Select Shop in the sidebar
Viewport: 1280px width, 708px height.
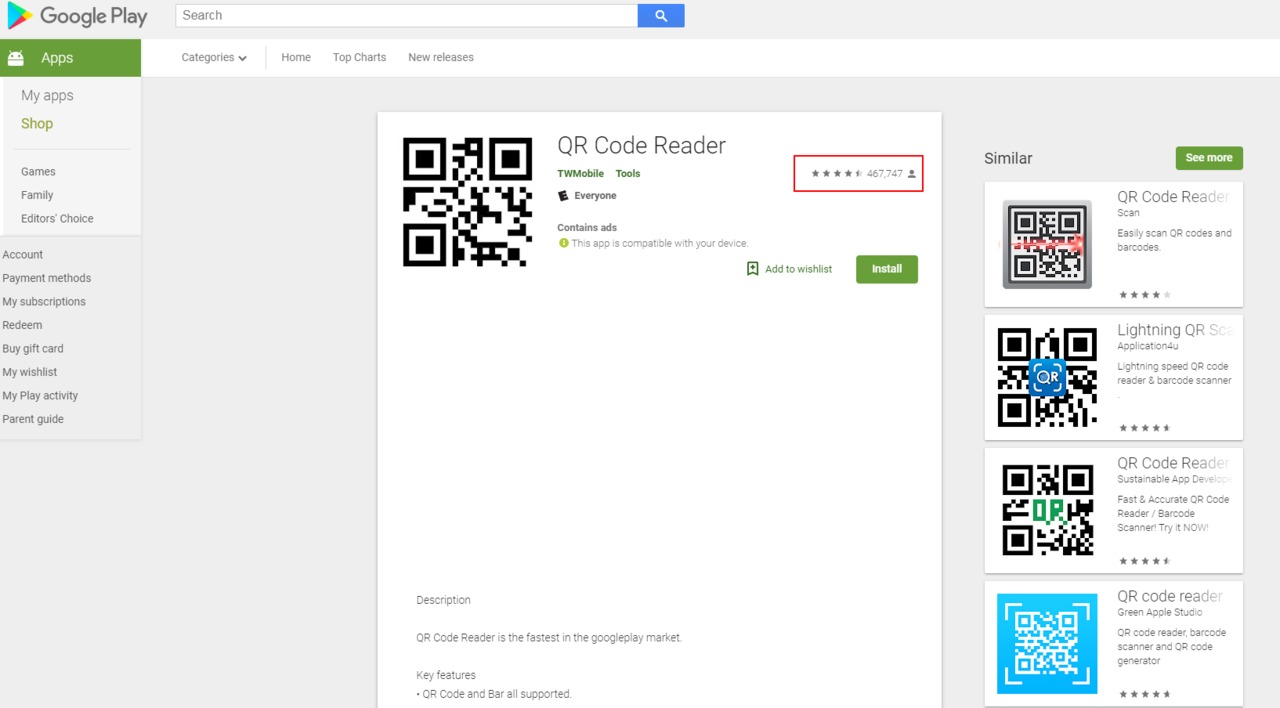point(37,124)
